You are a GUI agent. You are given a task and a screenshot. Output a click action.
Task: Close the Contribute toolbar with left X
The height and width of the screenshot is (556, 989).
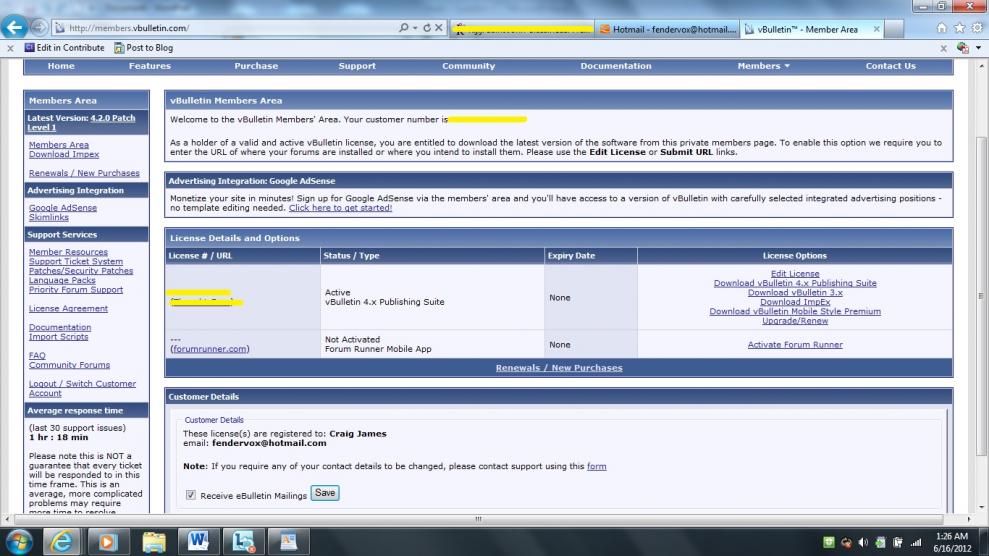pos(10,48)
